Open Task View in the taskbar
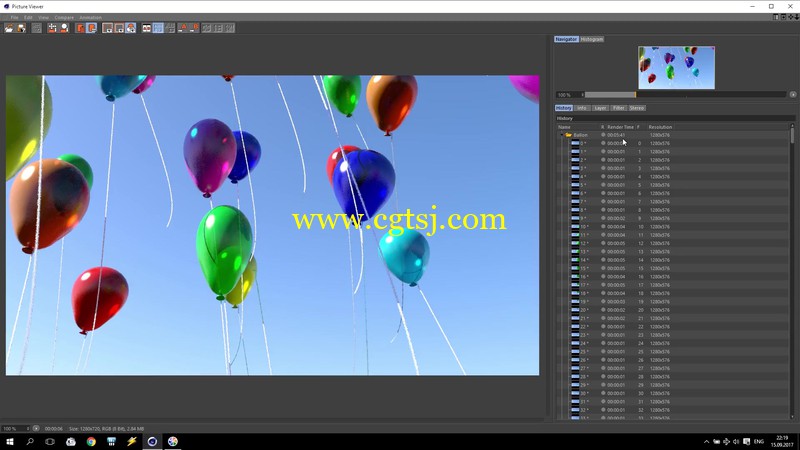The width and height of the screenshot is (800, 450). 50,441
